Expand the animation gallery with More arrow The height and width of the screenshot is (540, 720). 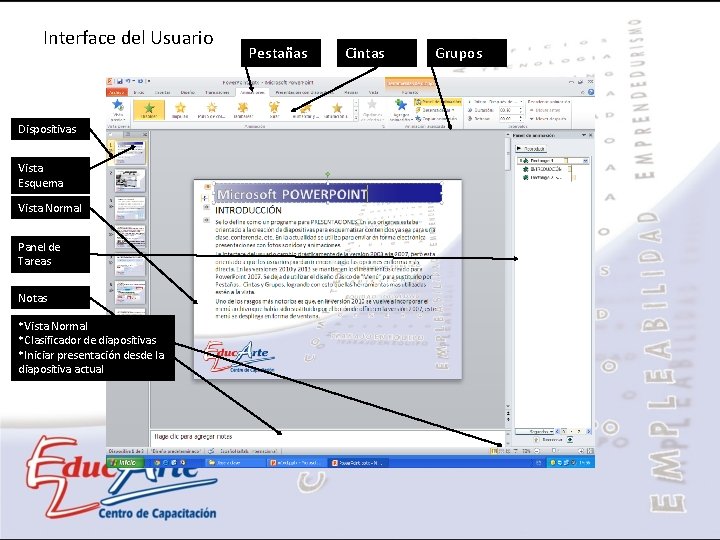coord(356,118)
